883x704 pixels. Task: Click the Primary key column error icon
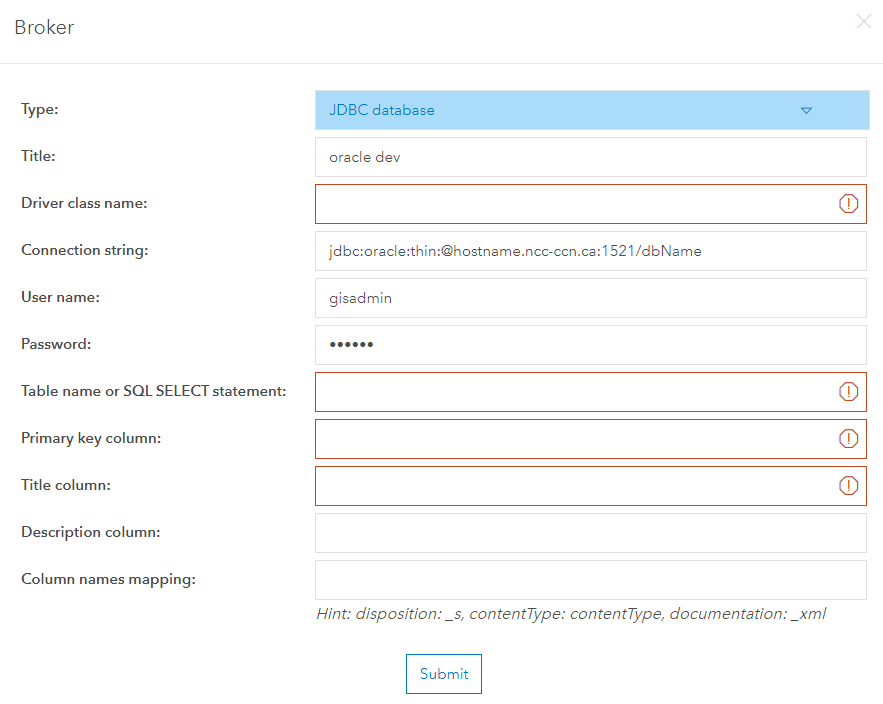848,439
